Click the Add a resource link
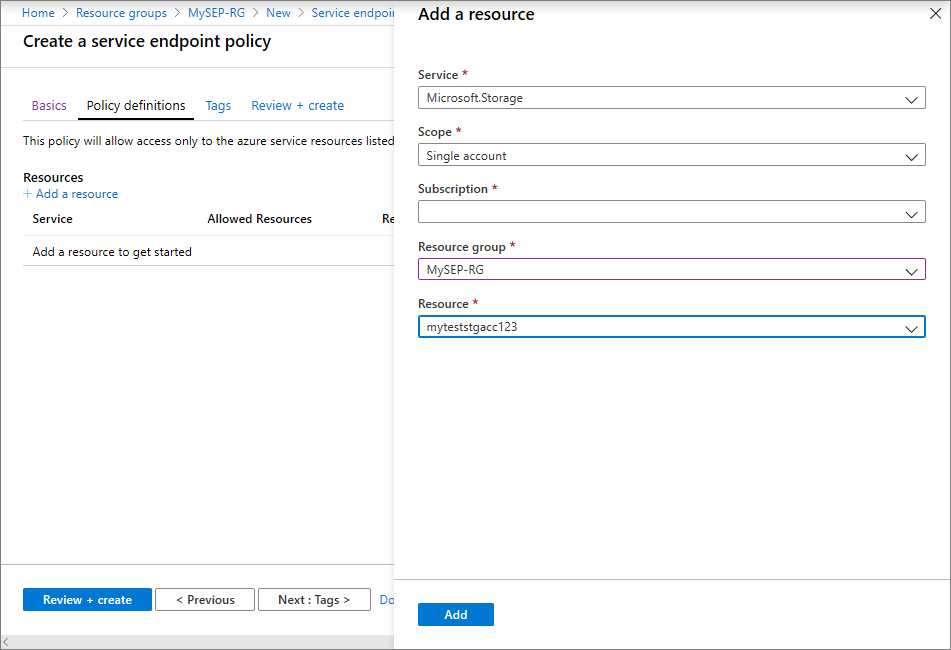 coord(77,193)
